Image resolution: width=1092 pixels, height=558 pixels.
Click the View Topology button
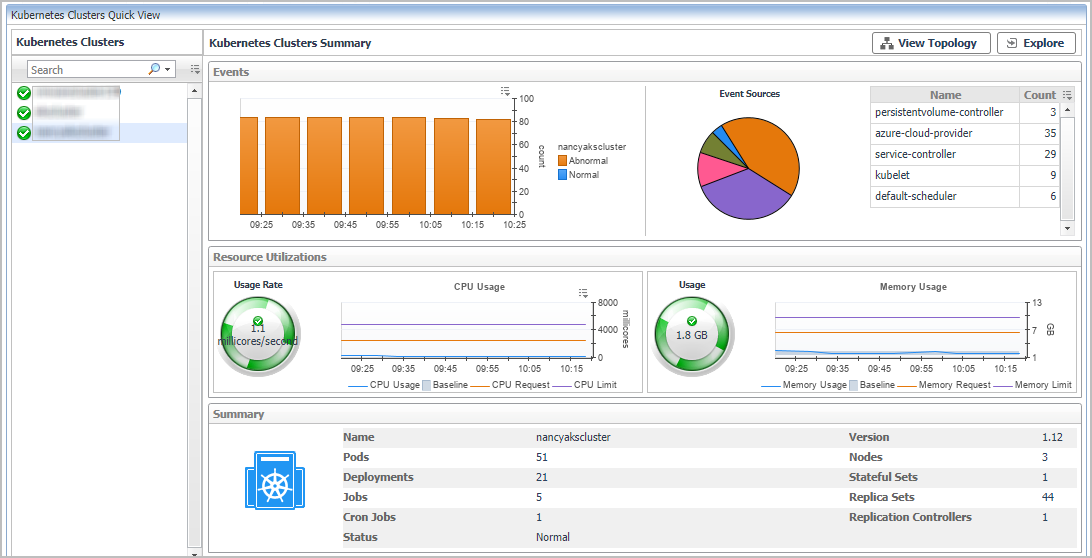(931, 43)
